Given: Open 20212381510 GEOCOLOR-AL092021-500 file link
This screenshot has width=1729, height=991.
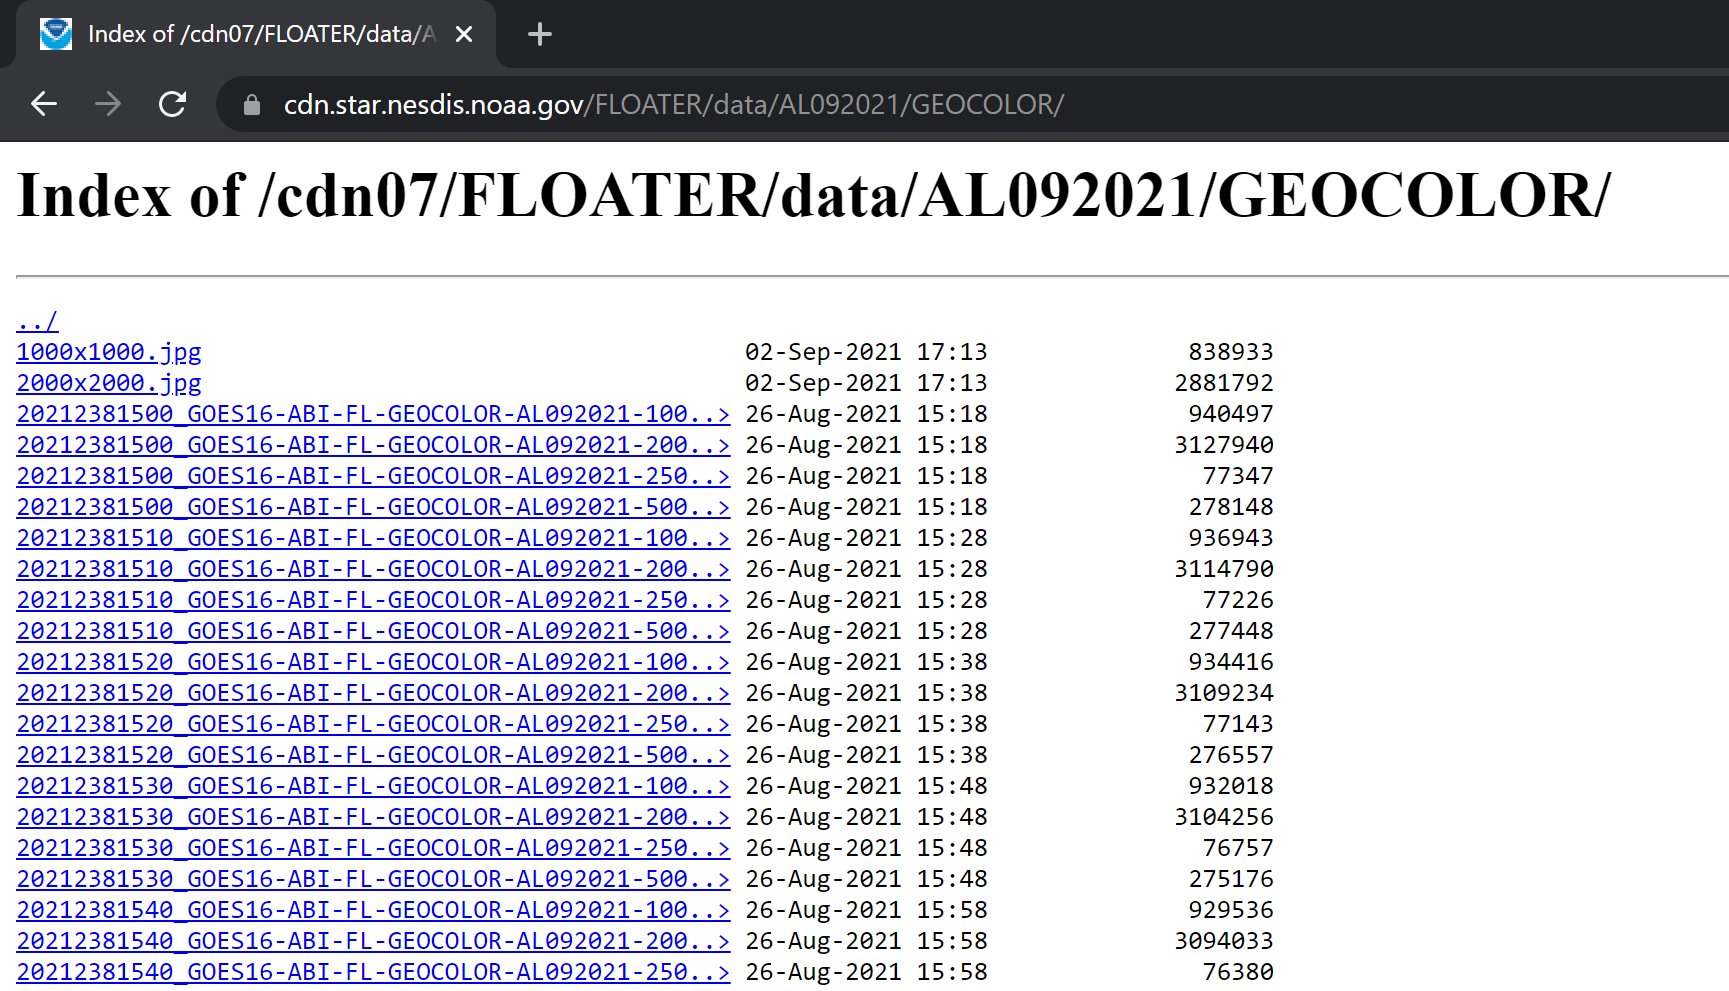Looking at the screenshot, I should pos(374,631).
